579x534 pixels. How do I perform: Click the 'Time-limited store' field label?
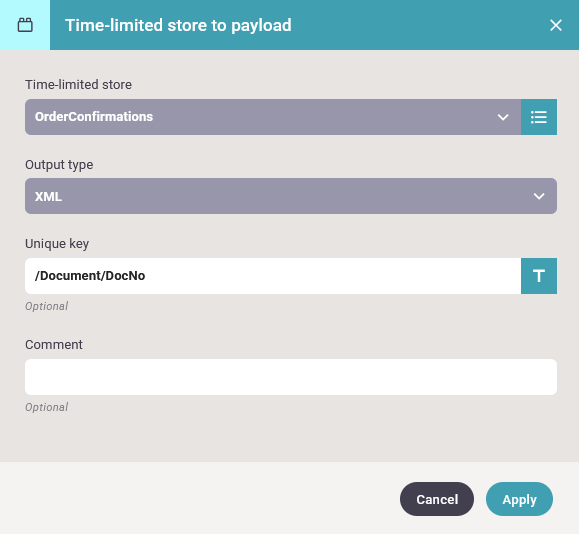(x=78, y=85)
